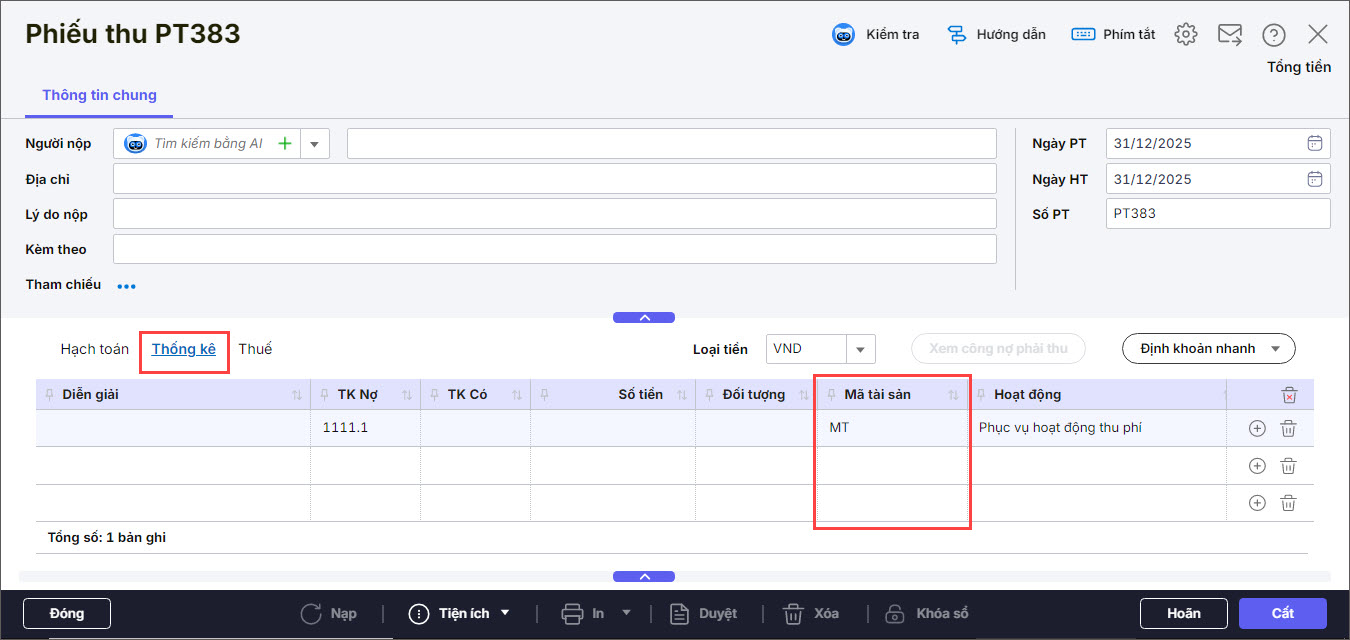1350x640 pixels.
Task: Delete first row using trash icon
Action: click(x=1289, y=428)
